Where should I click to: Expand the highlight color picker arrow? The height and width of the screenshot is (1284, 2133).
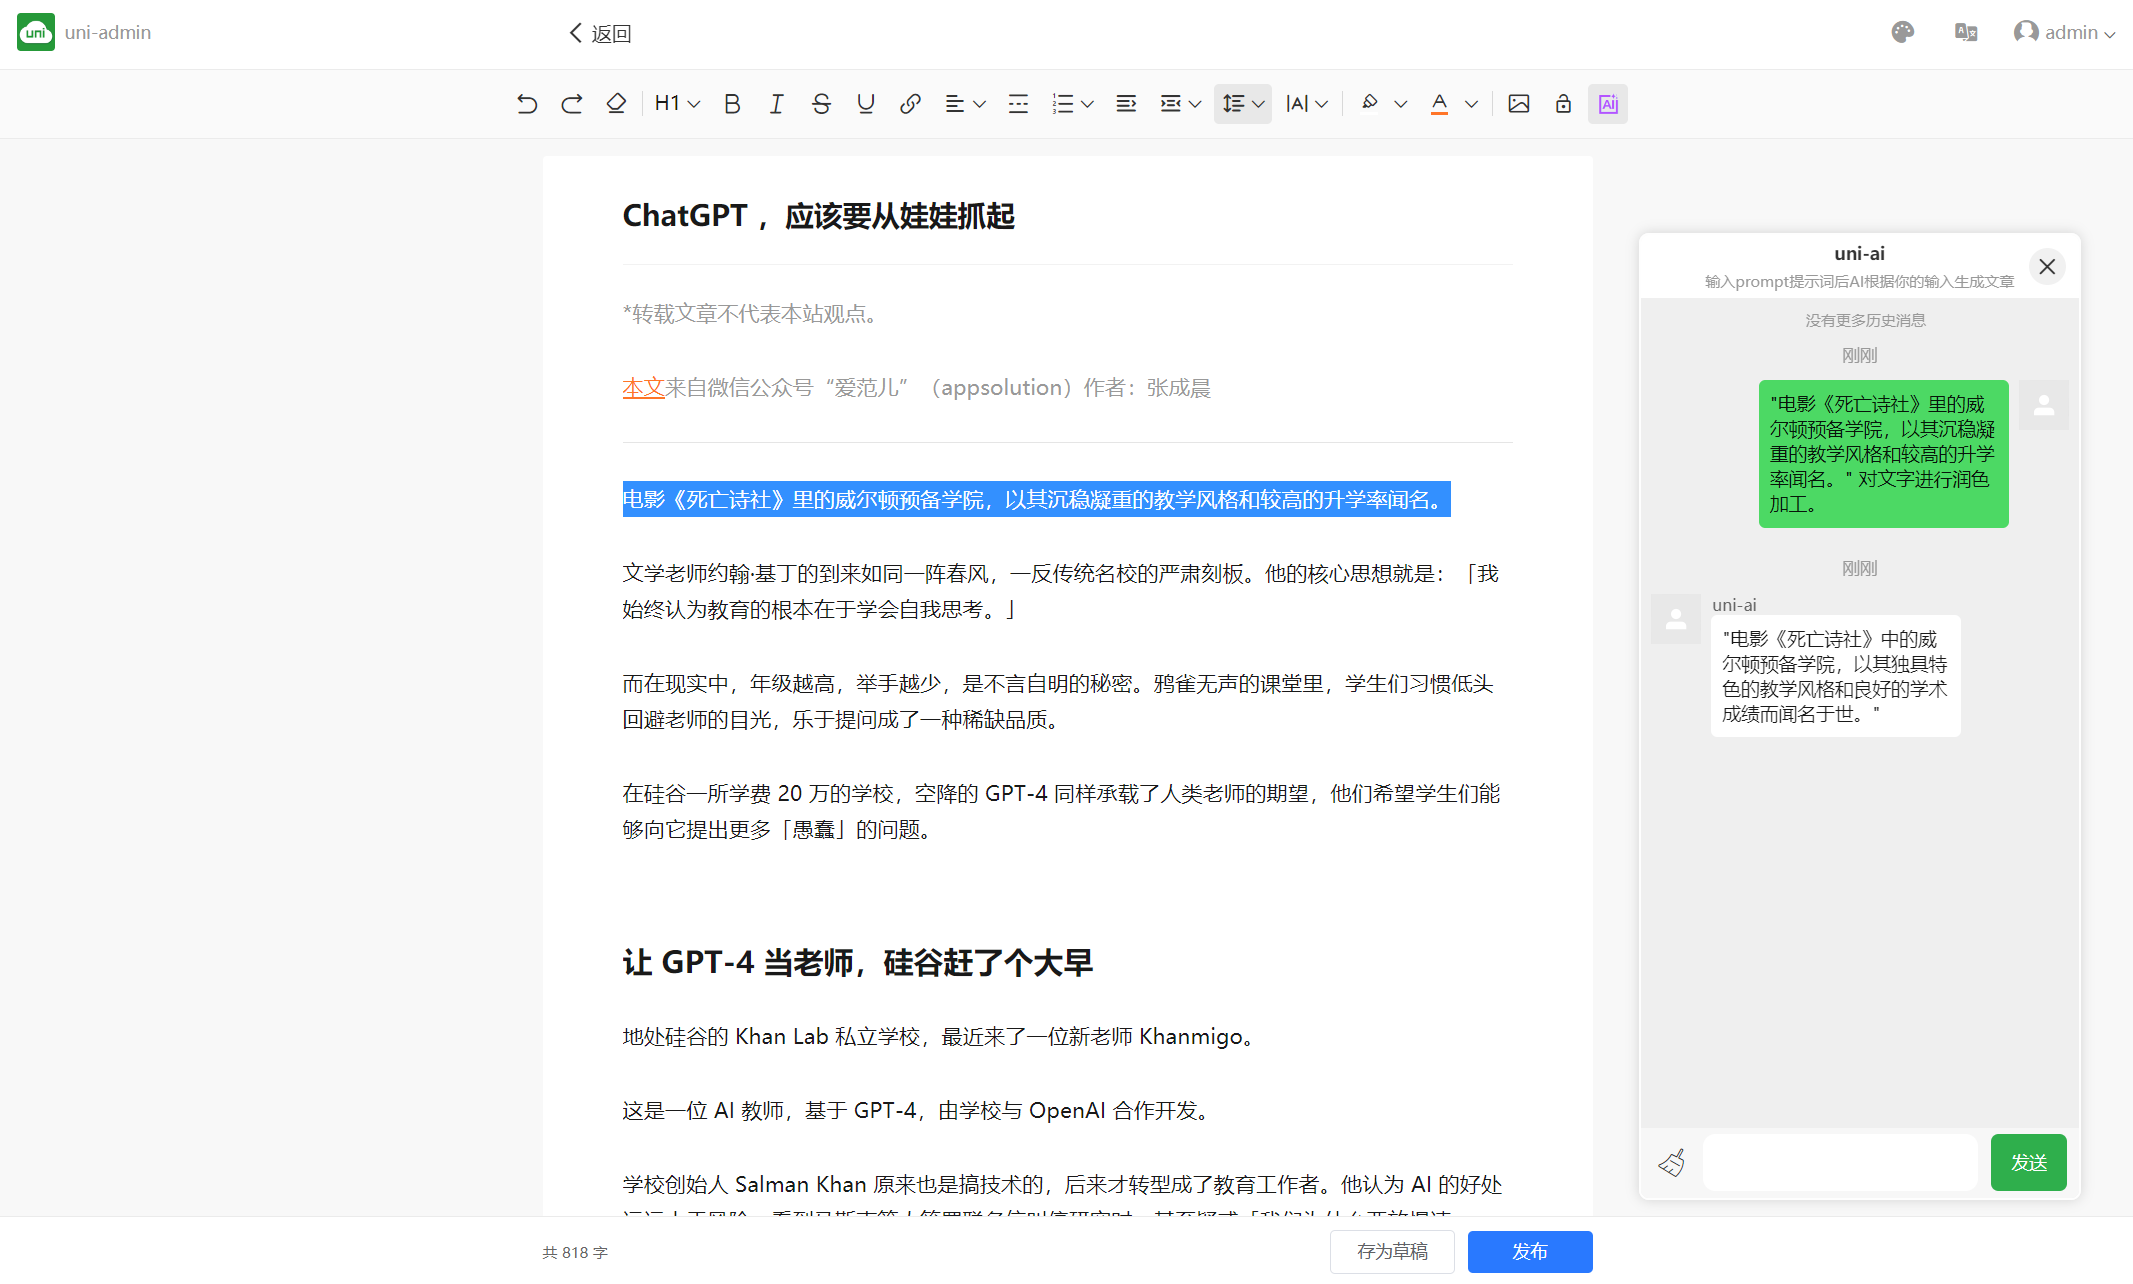[1401, 104]
